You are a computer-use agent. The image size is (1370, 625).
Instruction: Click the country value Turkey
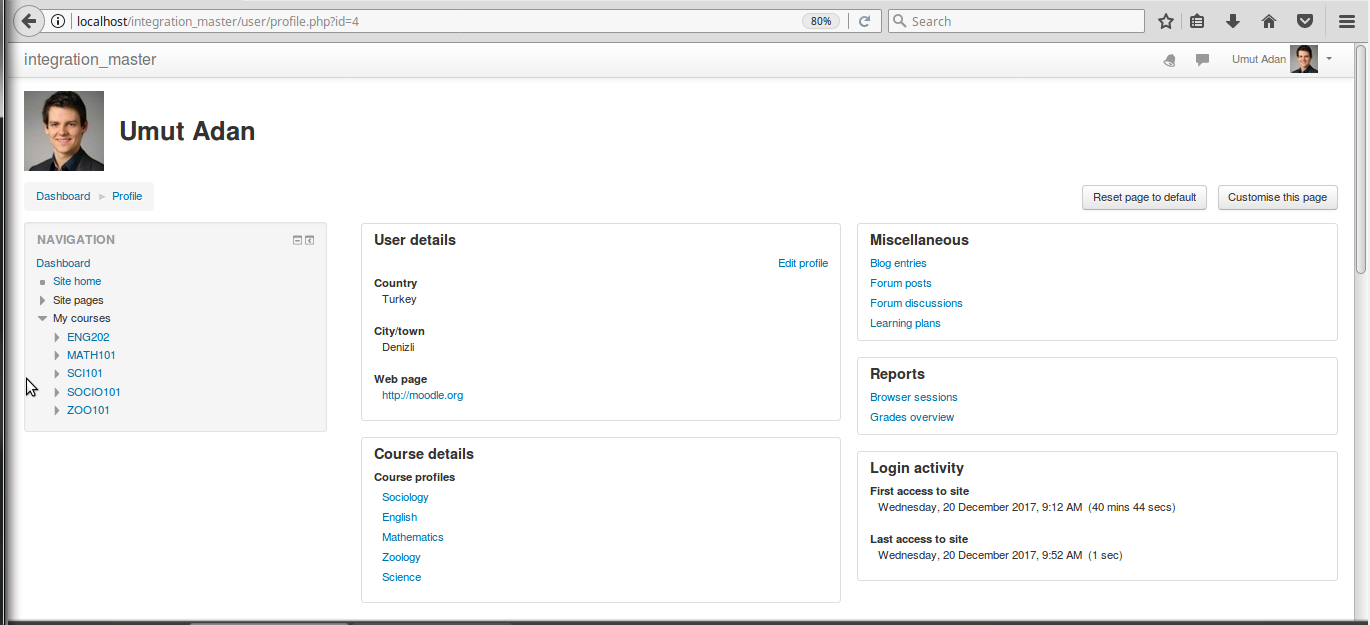click(399, 299)
